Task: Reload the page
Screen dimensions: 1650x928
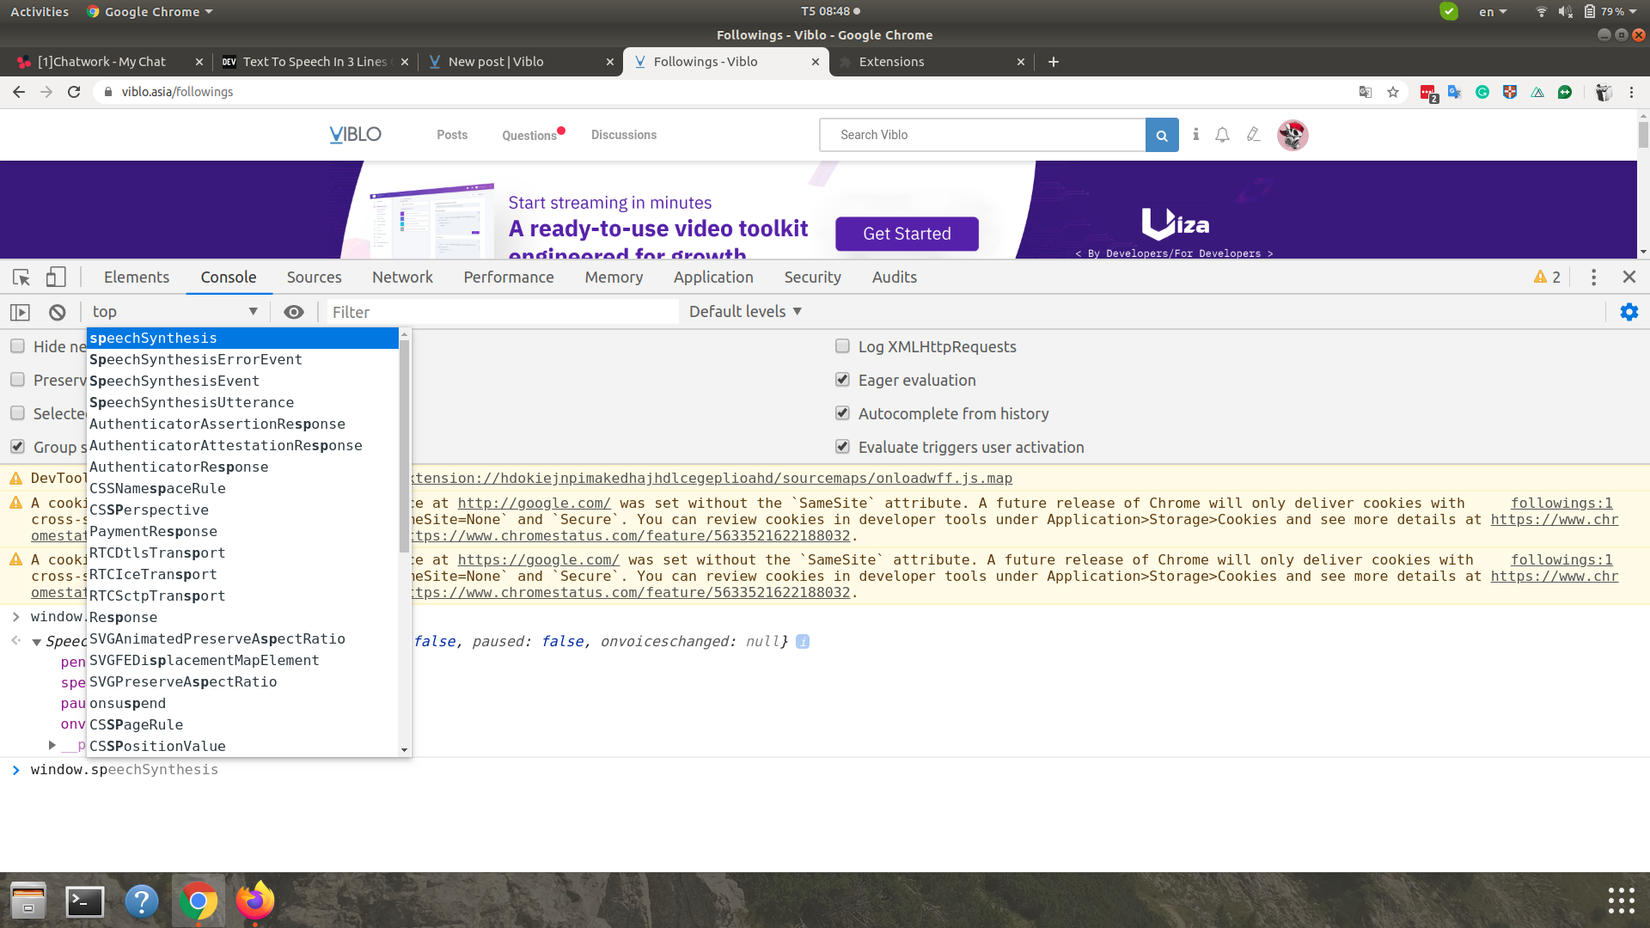Action: click(74, 92)
